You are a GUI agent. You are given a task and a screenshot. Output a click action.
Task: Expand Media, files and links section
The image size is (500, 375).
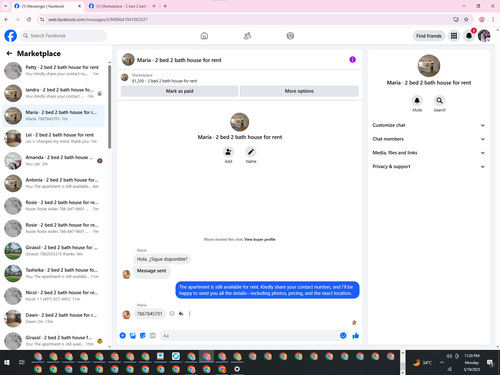point(428,153)
